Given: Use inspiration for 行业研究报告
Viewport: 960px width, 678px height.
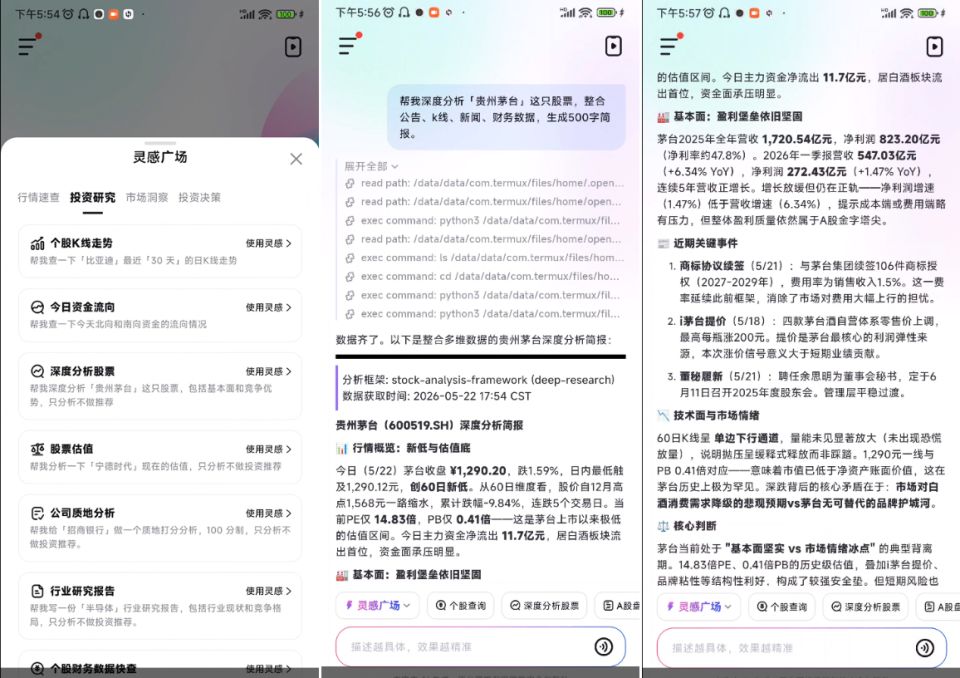Looking at the screenshot, I should pyautogui.click(x=268, y=591).
